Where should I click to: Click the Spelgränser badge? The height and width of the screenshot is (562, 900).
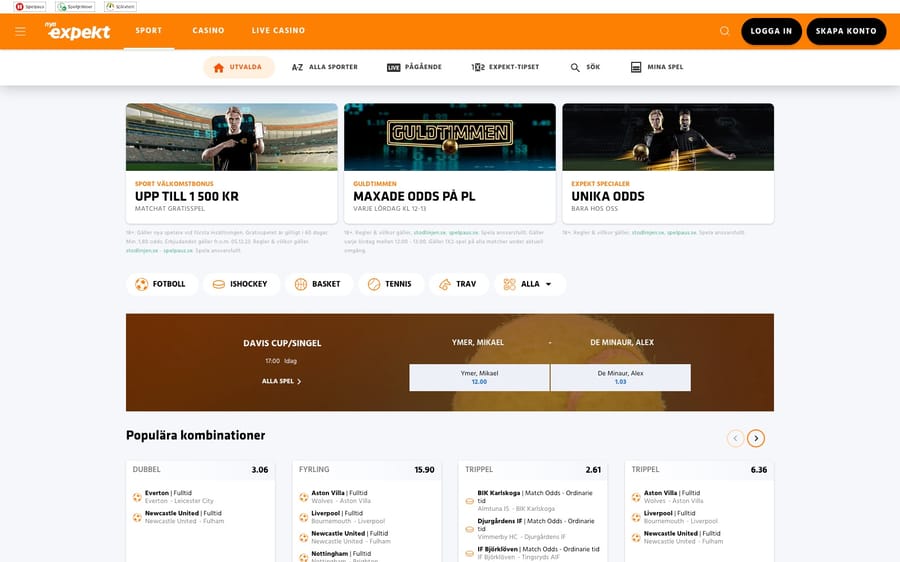[75, 7]
